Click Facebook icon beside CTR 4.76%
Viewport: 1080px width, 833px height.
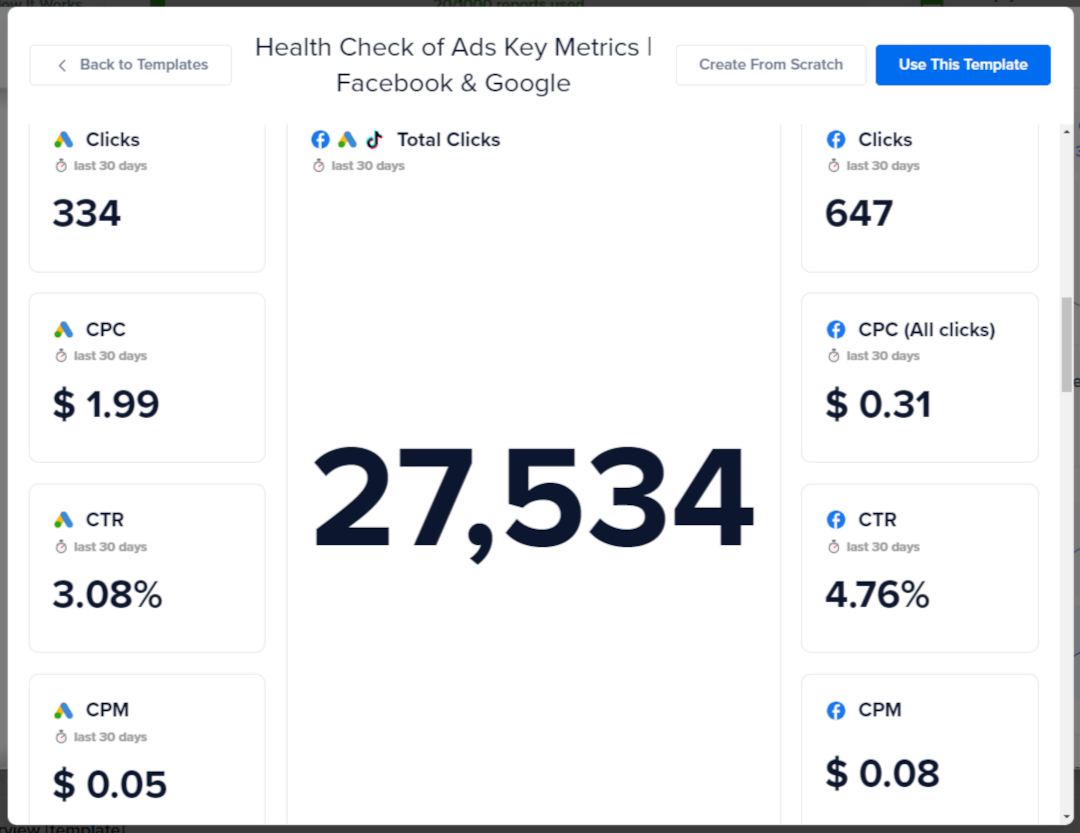[x=835, y=520]
